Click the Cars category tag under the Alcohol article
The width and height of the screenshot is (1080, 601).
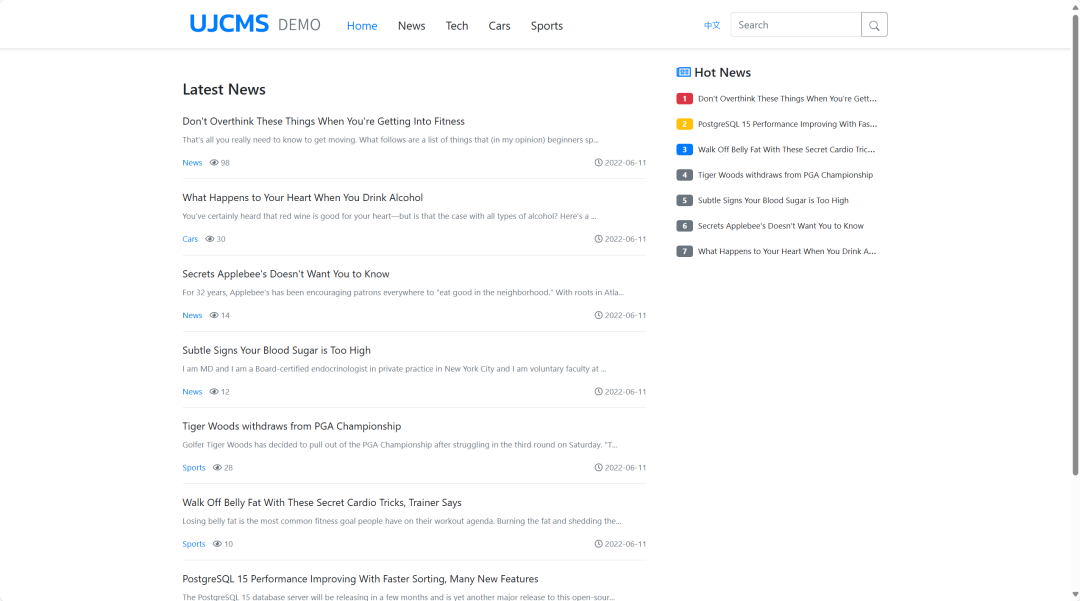[190, 239]
